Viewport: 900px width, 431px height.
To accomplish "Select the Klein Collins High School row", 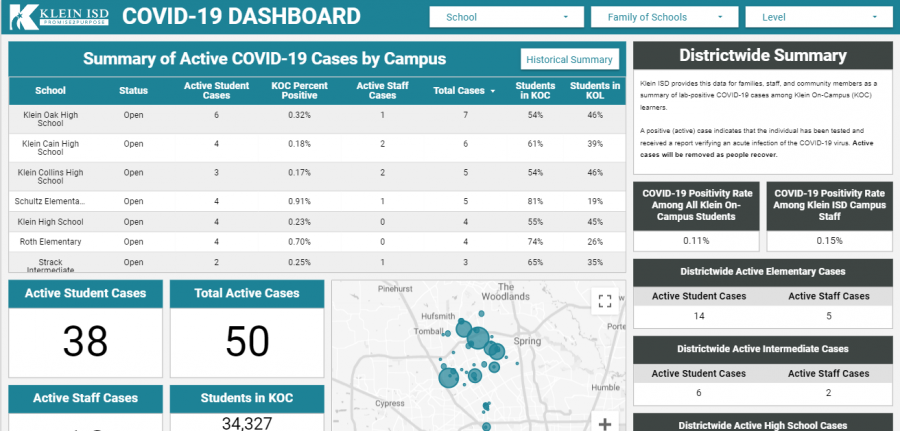I will click(x=317, y=176).
